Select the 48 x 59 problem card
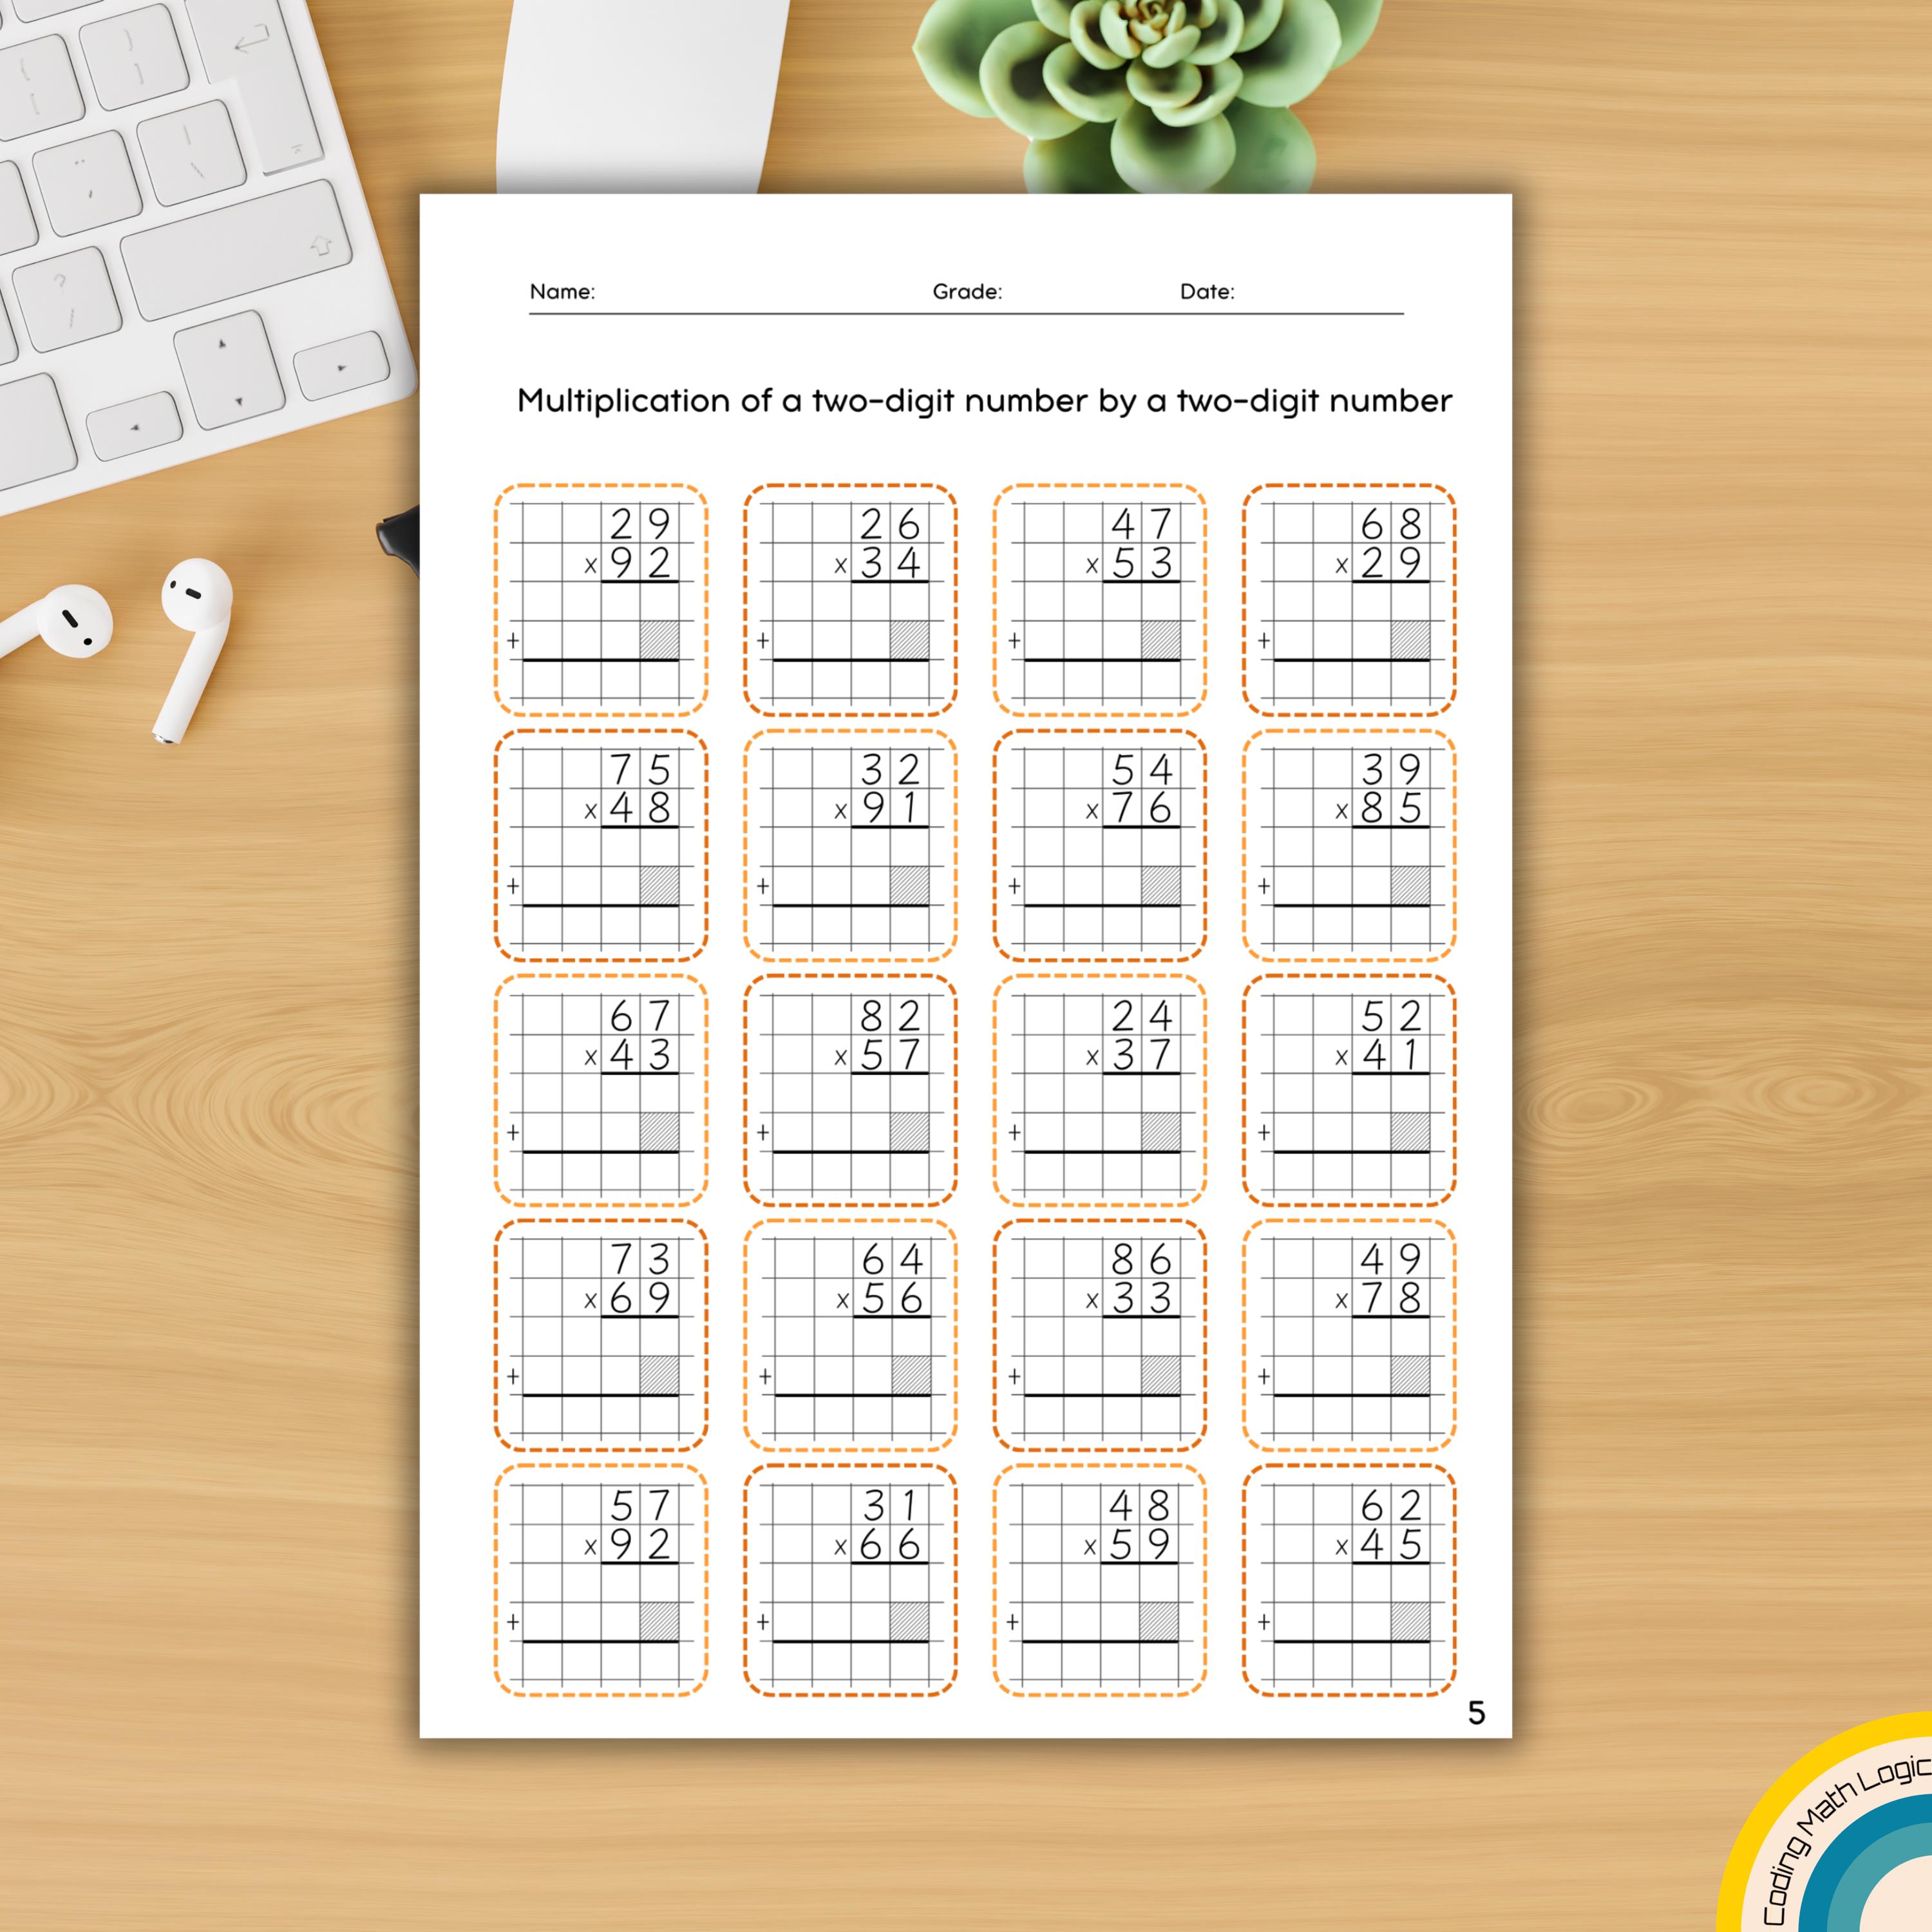 pyautogui.click(x=1100, y=1581)
